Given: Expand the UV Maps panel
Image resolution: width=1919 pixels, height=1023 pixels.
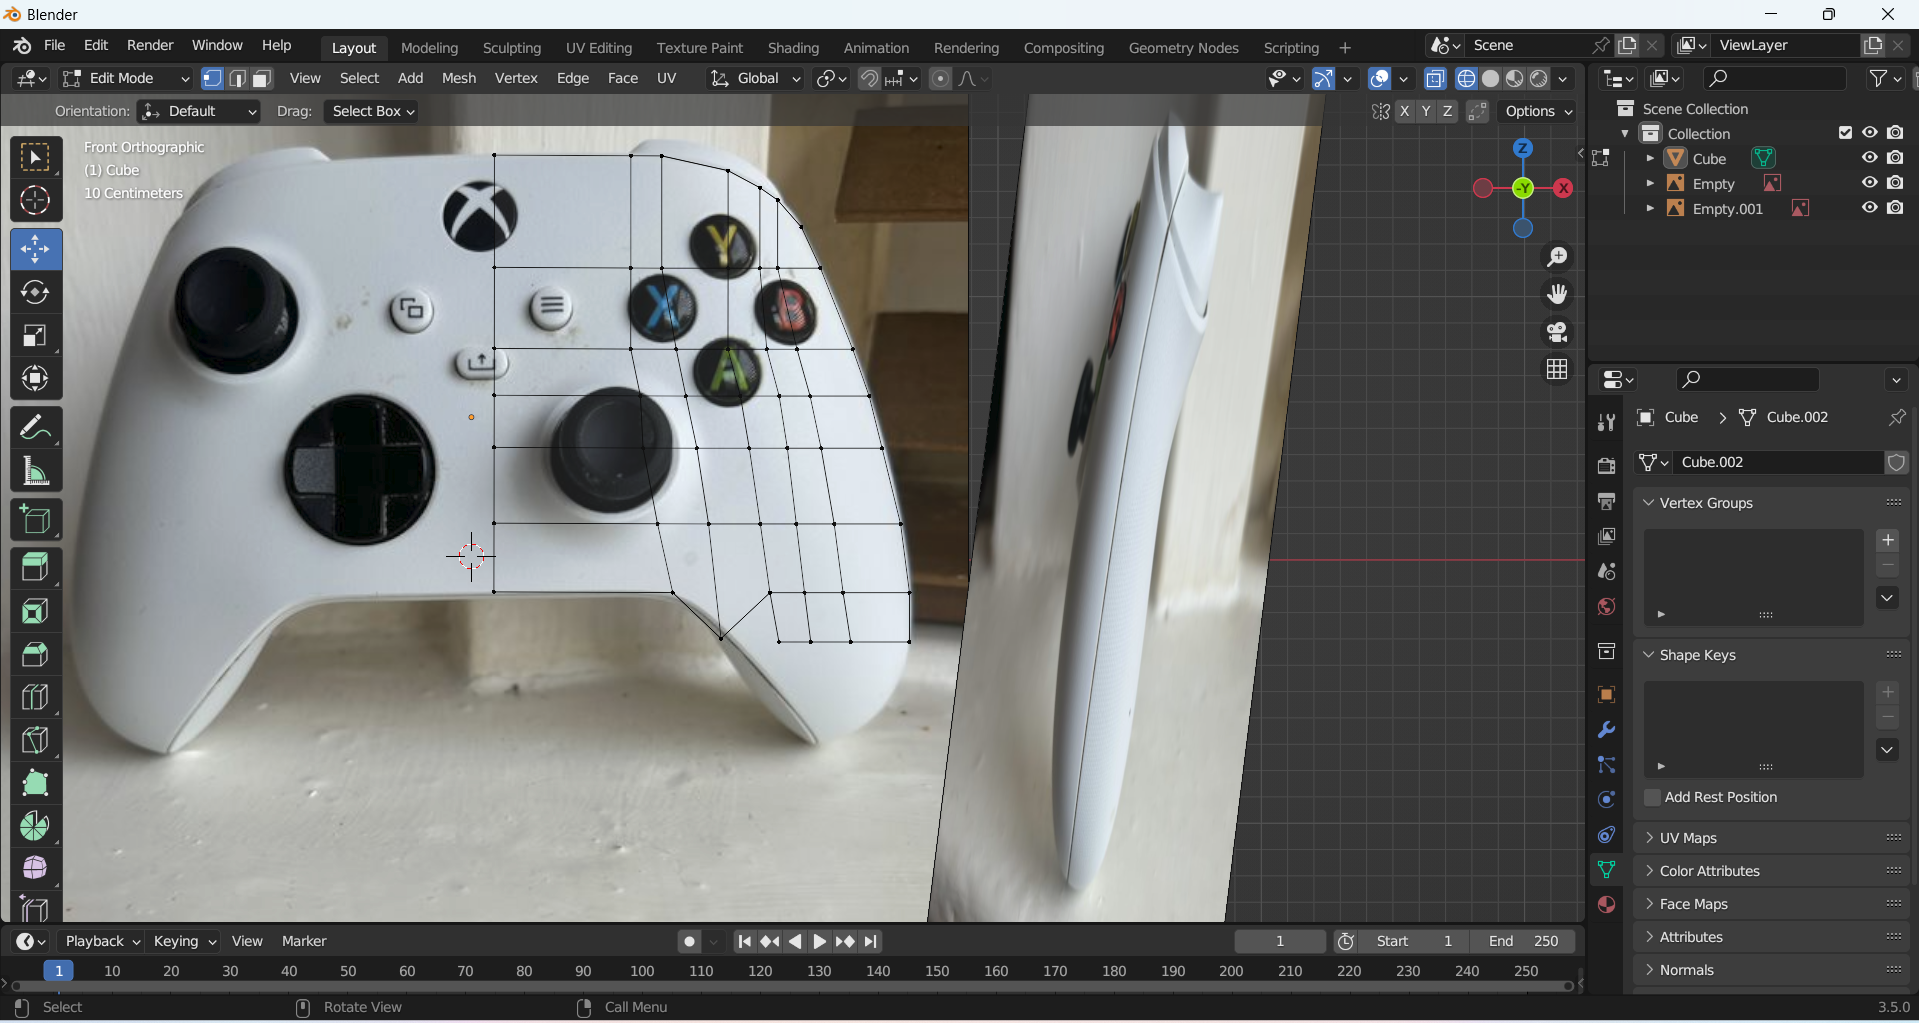Looking at the screenshot, I should pos(1688,838).
